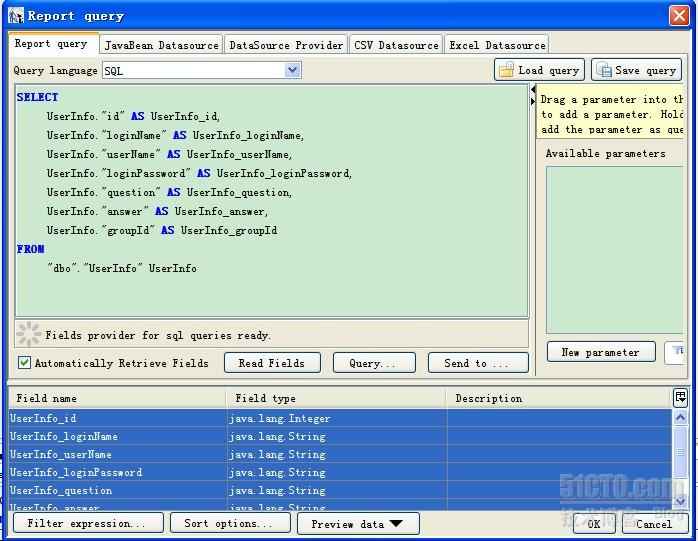698x541 pixels.
Task: Open Filter expression... dialog
Action: pyautogui.click(x=89, y=523)
